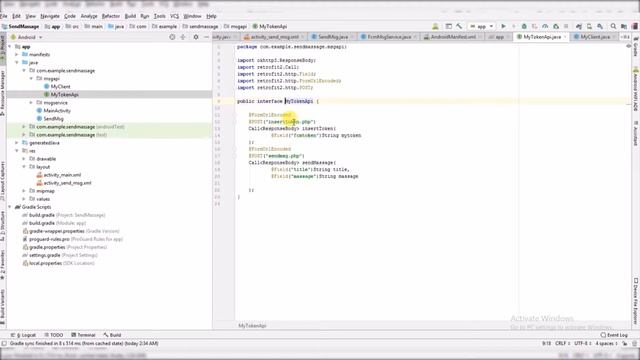Screen dimensions: 640x360
Task: Start debugging with the Debug bug icon
Action: (x=524, y=26)
